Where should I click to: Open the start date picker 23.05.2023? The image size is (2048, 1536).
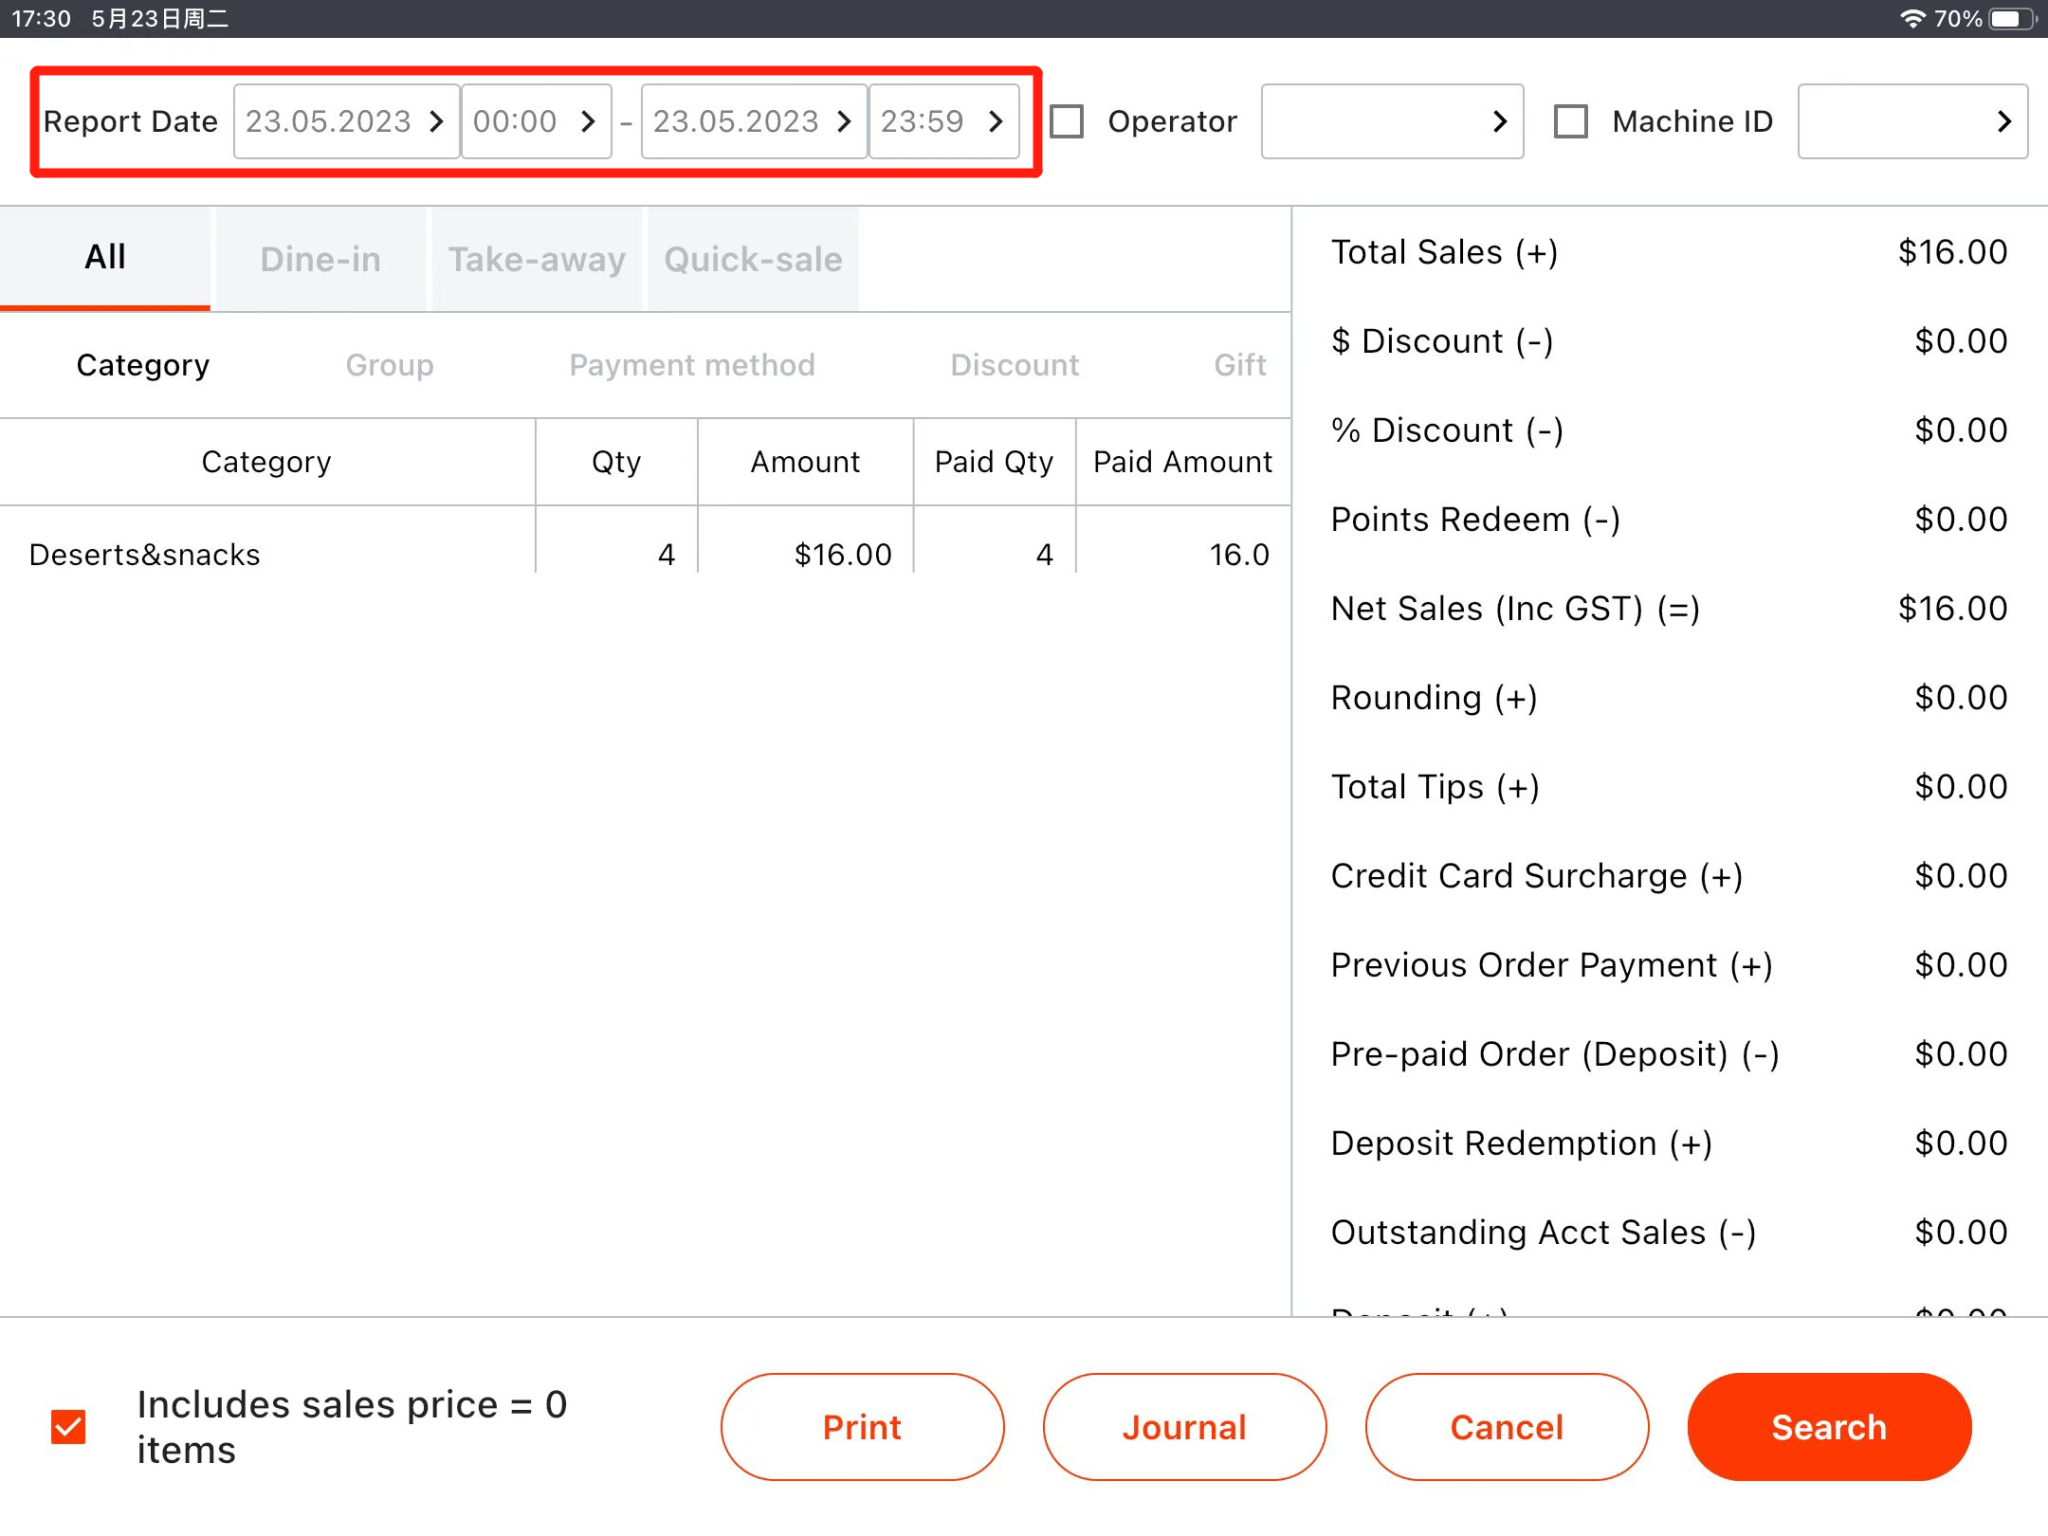coord(345,121)
